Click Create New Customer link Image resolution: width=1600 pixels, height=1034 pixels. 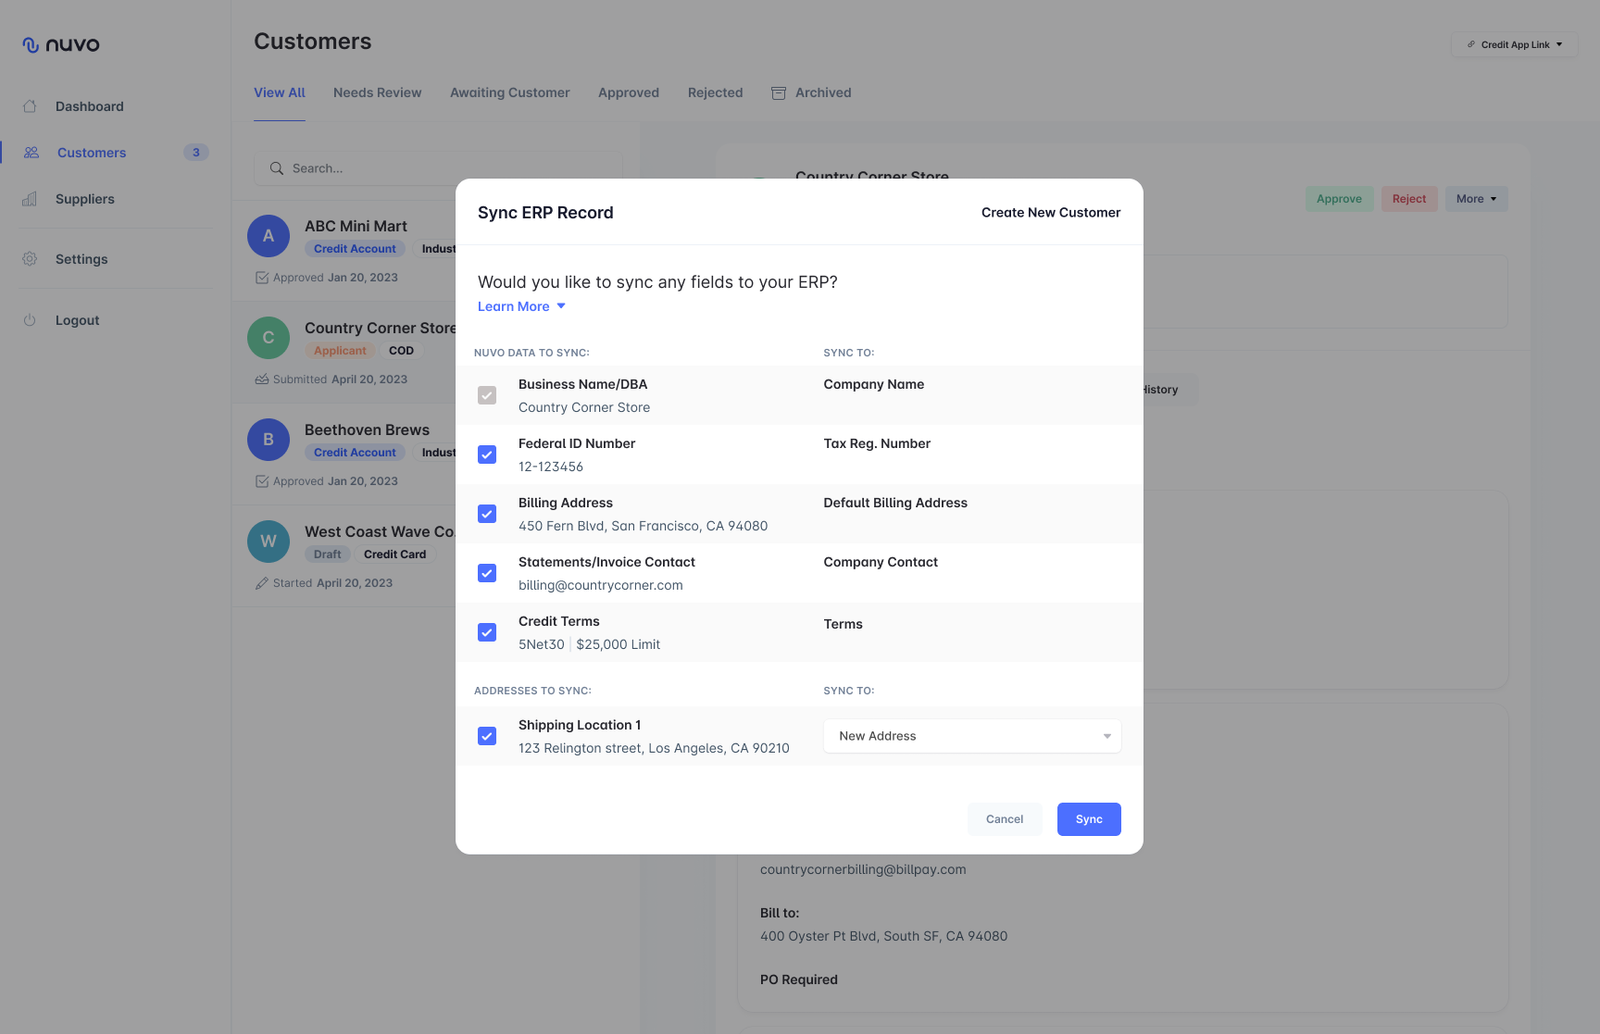[1051, 212]
